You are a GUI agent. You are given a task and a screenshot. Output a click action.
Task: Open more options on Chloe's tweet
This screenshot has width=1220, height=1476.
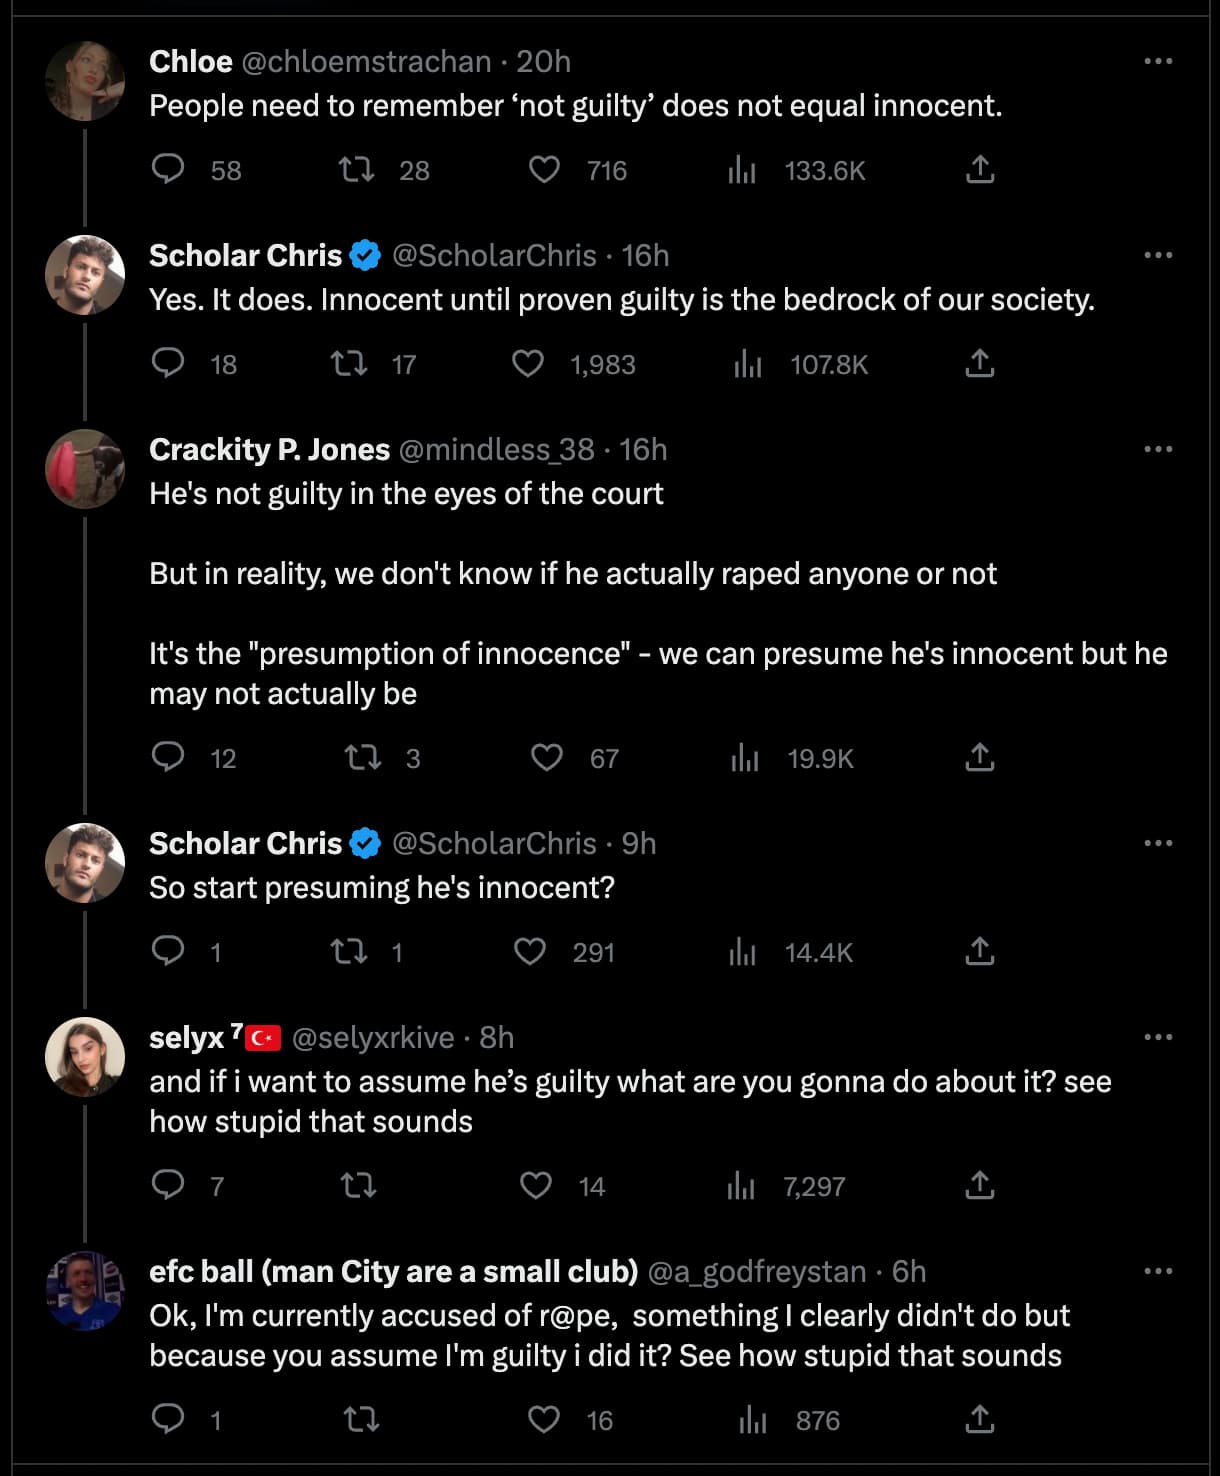pyautogui.click(x=1158, y=62)
